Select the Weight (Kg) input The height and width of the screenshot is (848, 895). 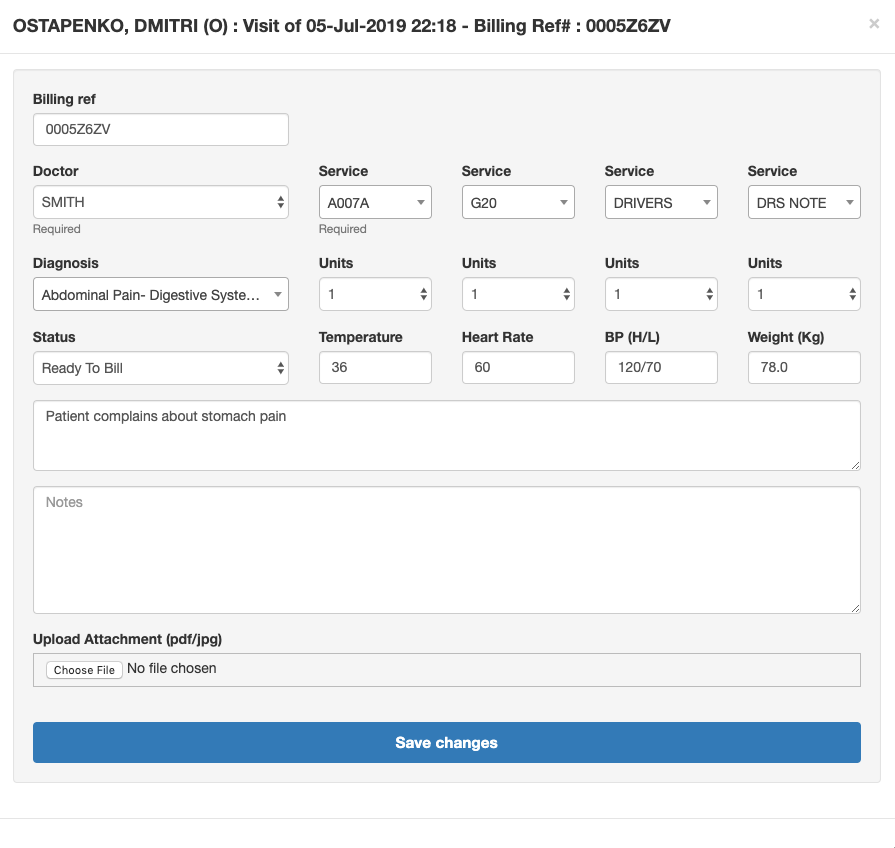[x=804, y=368]
